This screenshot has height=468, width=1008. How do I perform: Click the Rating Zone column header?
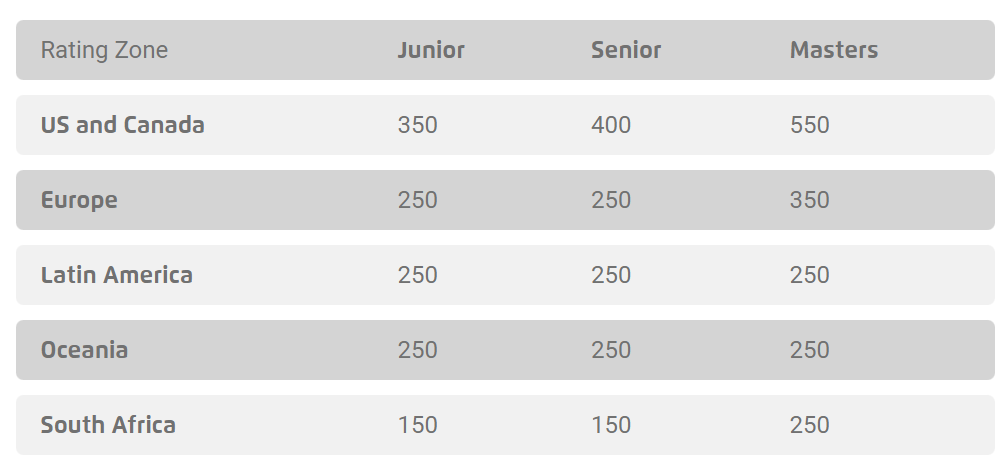[x=104, y=50]
